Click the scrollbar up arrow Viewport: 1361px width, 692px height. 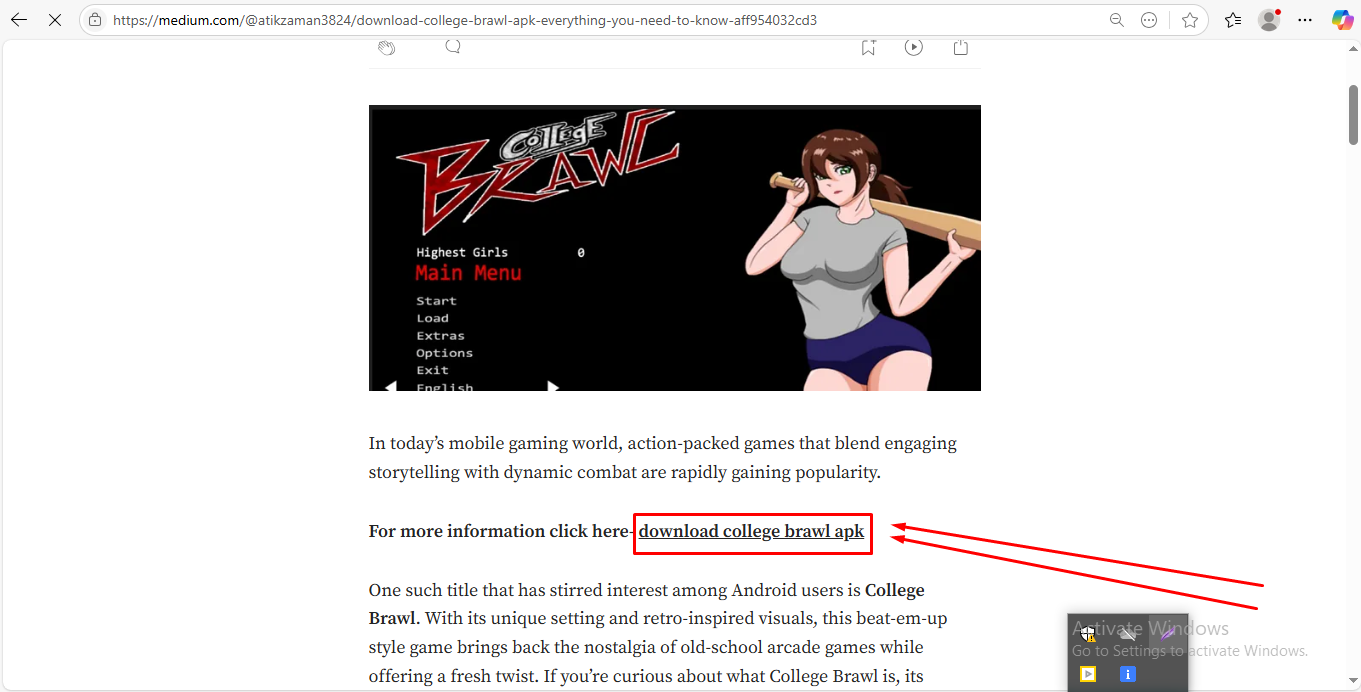(1353, 50)
